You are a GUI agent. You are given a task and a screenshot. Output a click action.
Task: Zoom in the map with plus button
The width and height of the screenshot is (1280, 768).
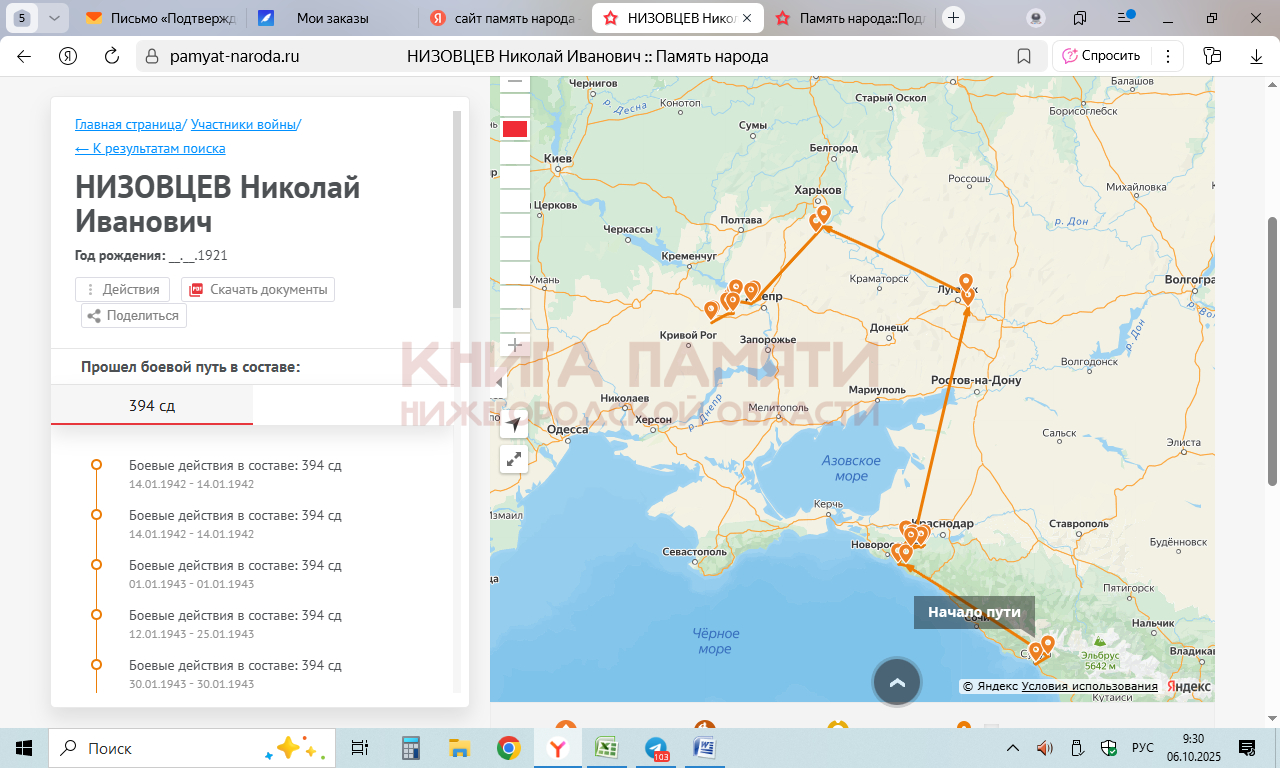click(515, 345)
